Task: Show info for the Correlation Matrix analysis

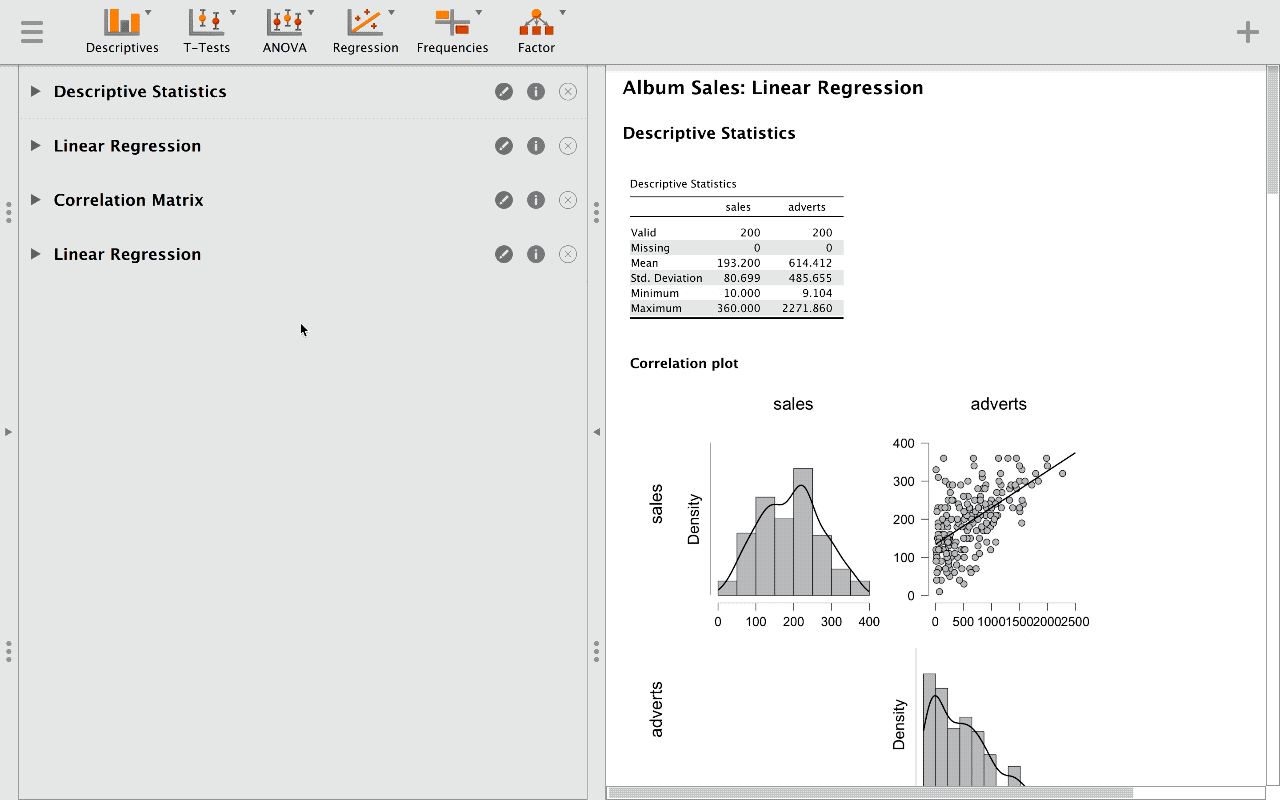Action: (535, 199)
